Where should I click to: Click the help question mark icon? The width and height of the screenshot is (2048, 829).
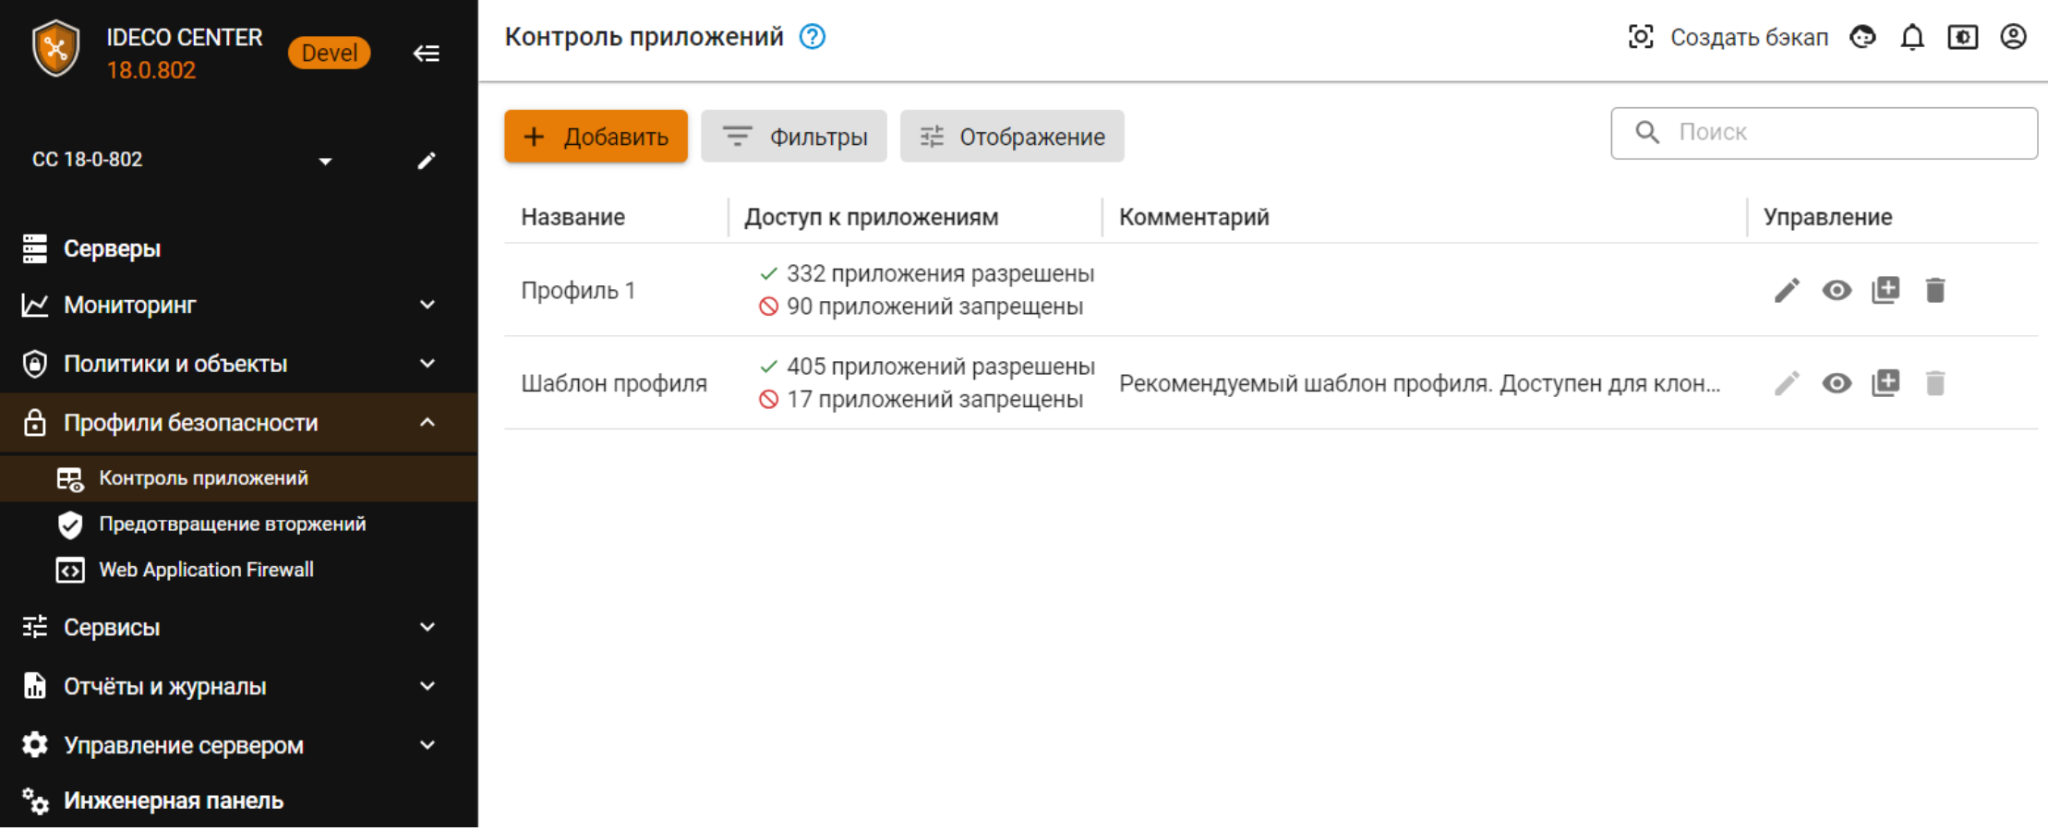[812, 37]
